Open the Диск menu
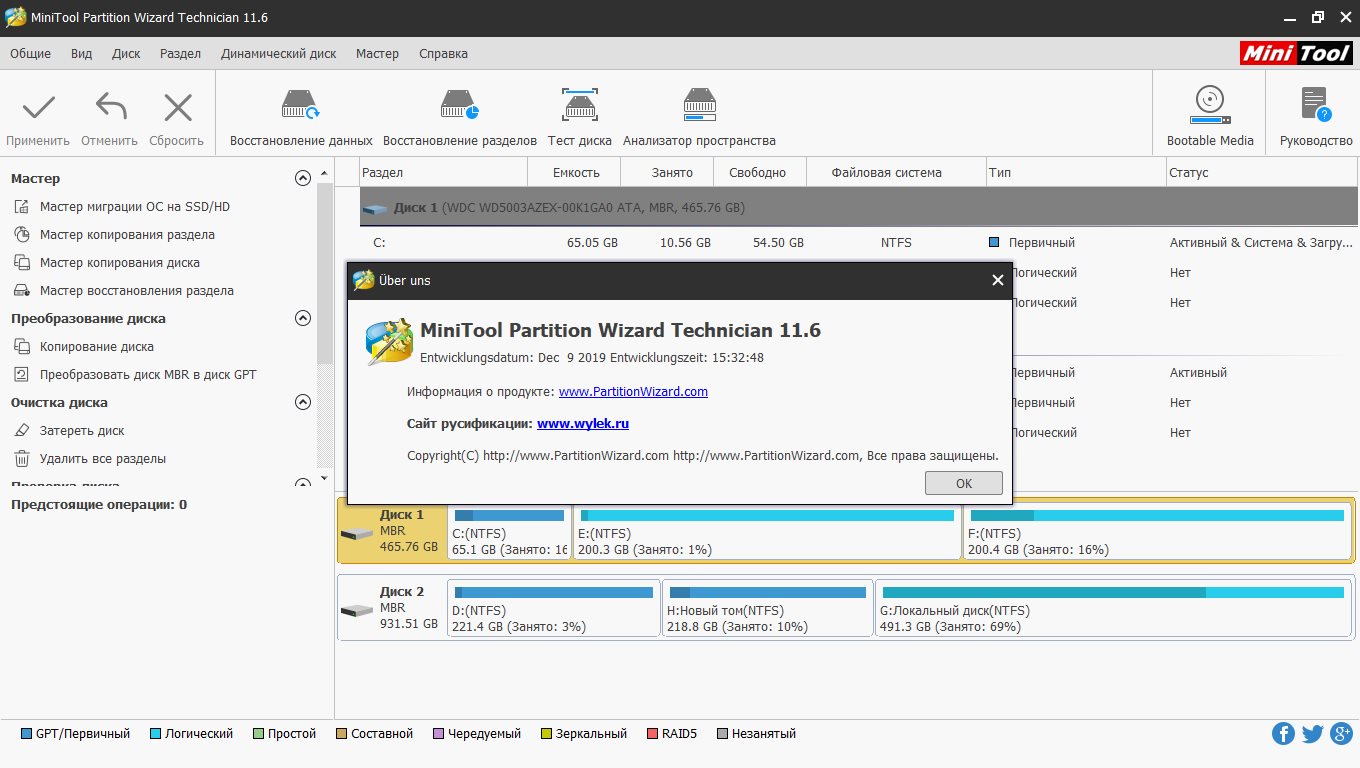 coord(126,54)
